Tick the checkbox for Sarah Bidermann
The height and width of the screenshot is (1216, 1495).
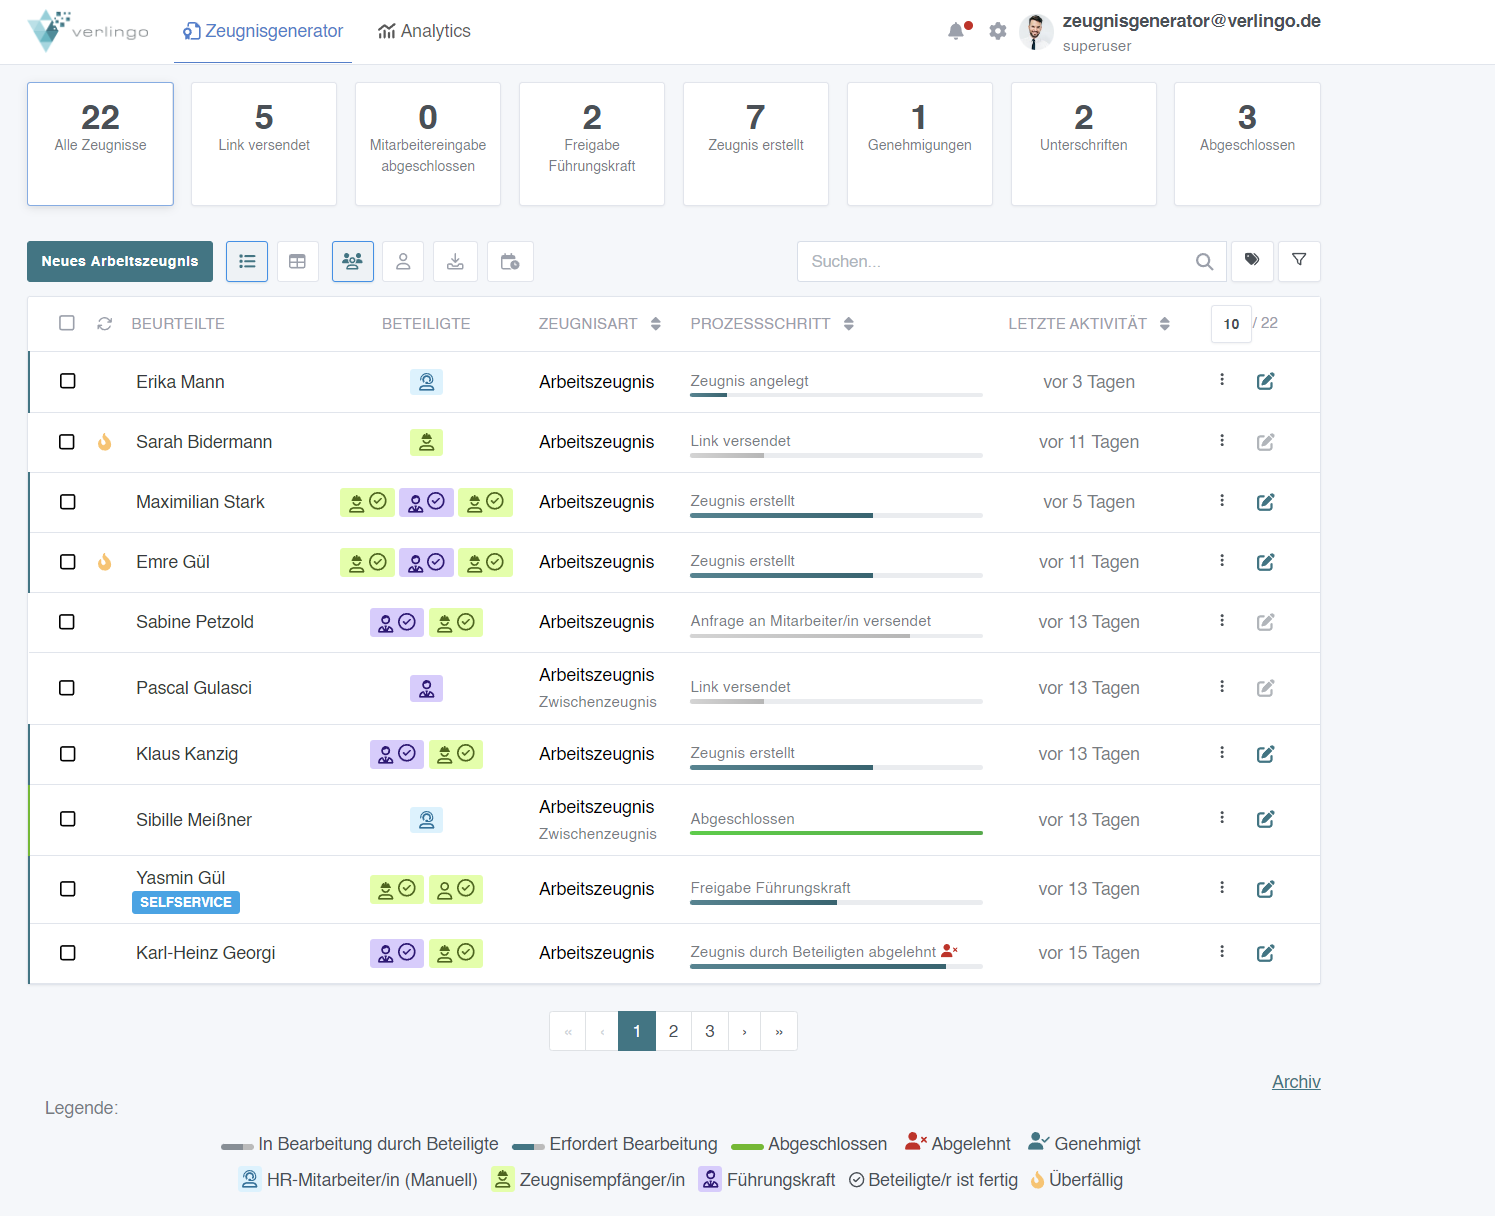[67, 442]
